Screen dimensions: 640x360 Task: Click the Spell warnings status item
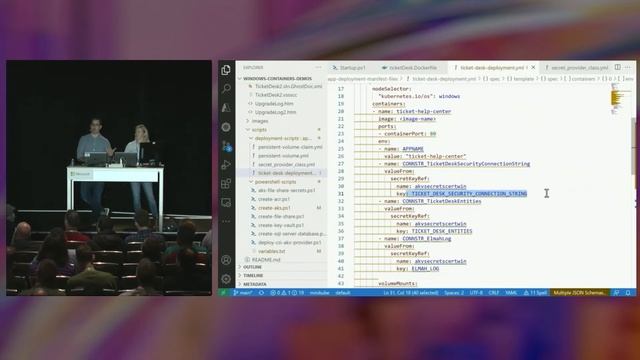pyautogui.click(x=535, y=293)
